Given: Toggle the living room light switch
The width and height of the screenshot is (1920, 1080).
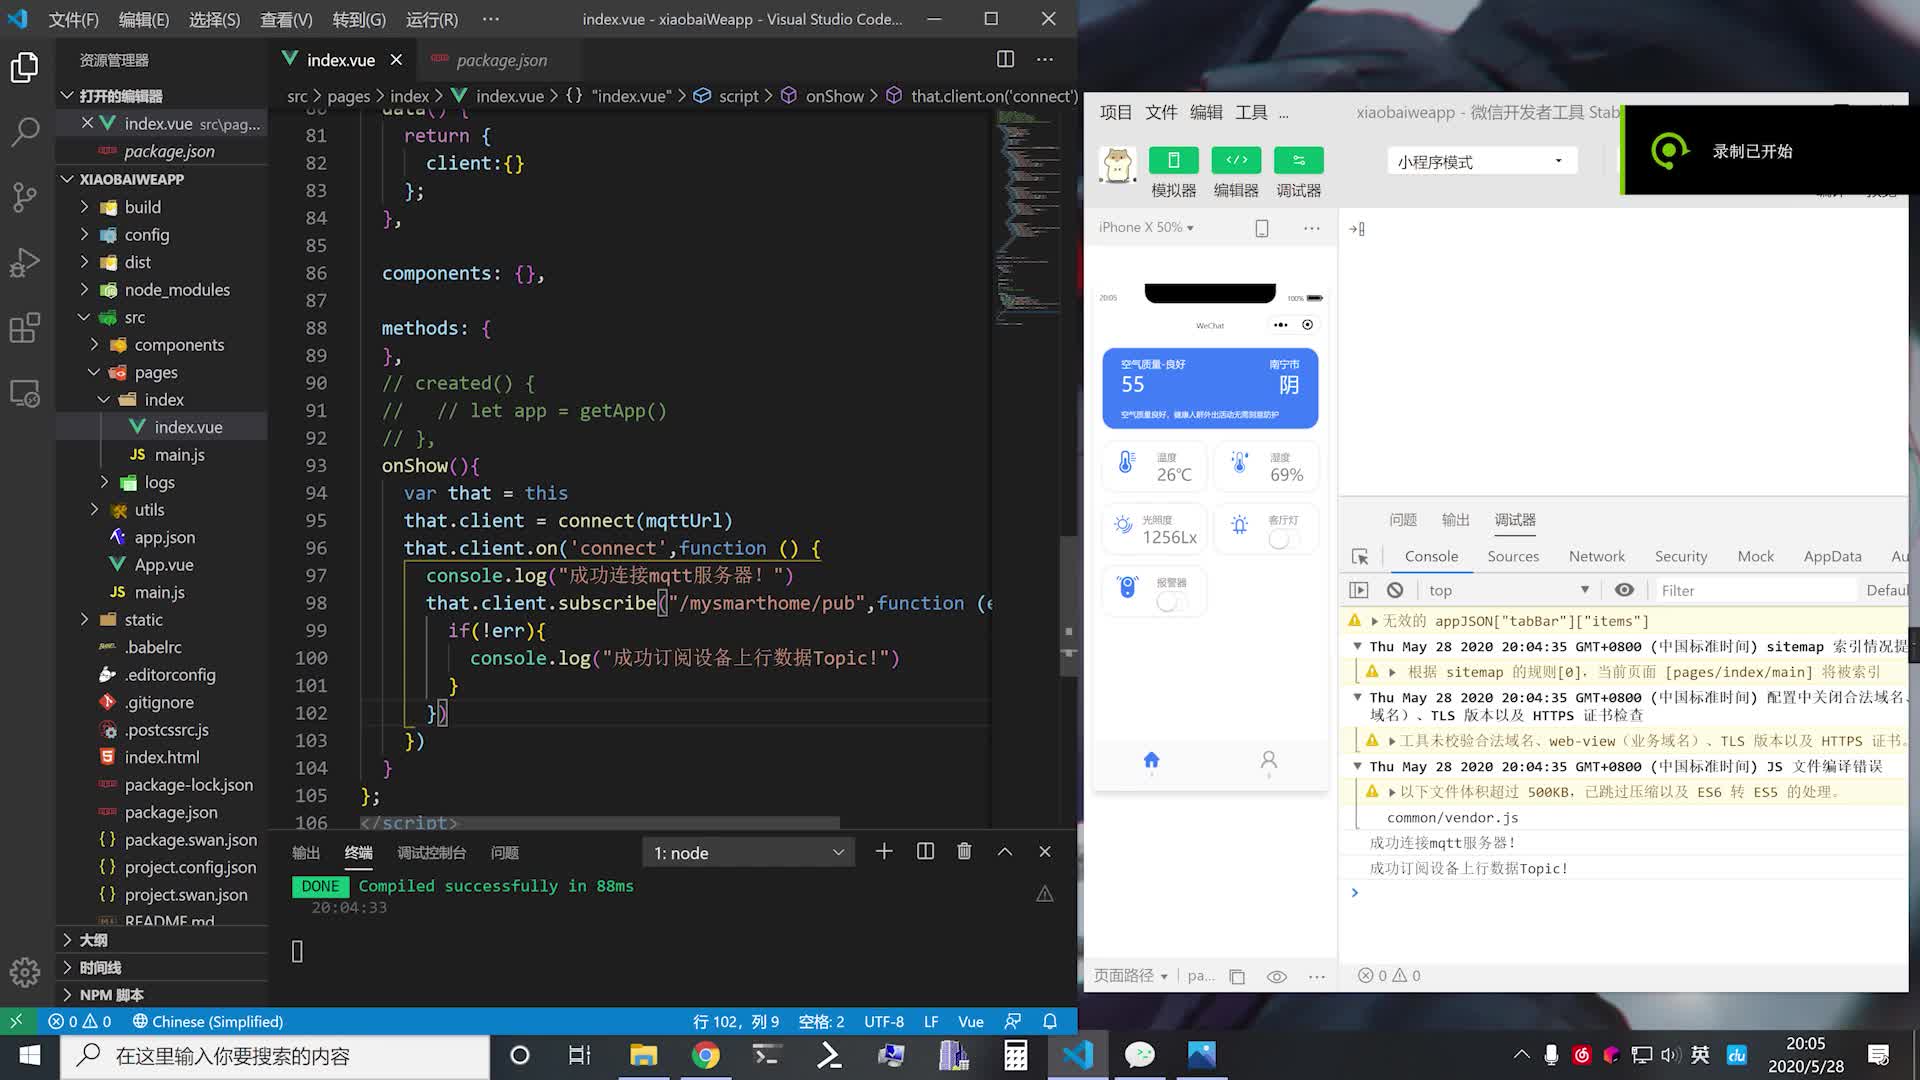Looking at the screenshot, I should 1283,540.
